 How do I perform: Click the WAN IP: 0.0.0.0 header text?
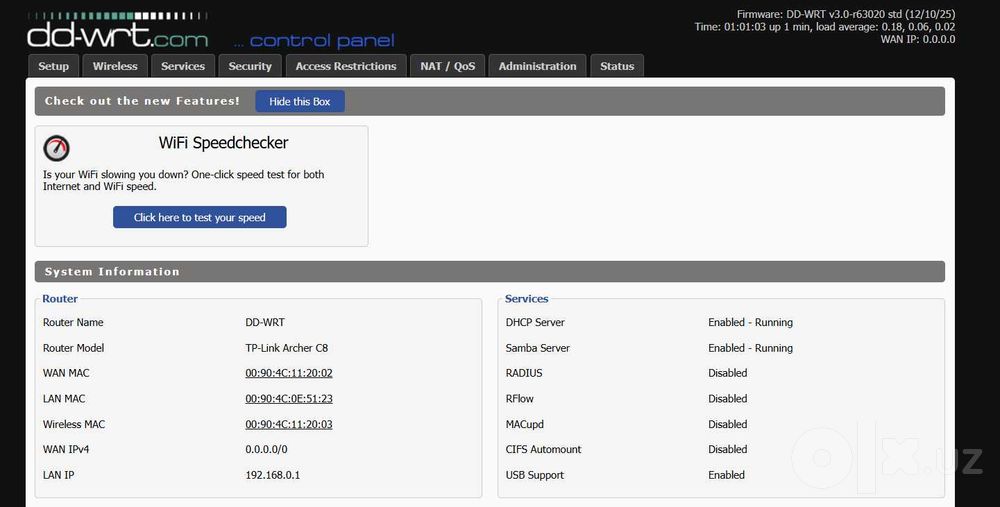point(918,39)
